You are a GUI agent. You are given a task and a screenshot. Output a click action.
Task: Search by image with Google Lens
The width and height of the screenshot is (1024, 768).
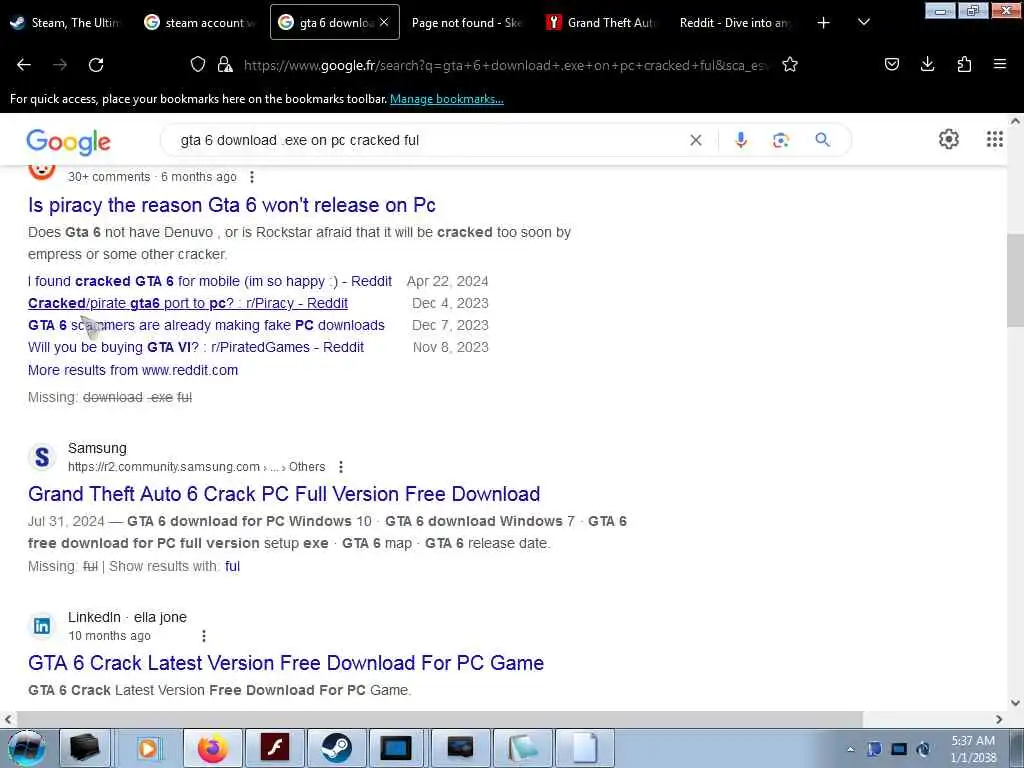[780, 140]
